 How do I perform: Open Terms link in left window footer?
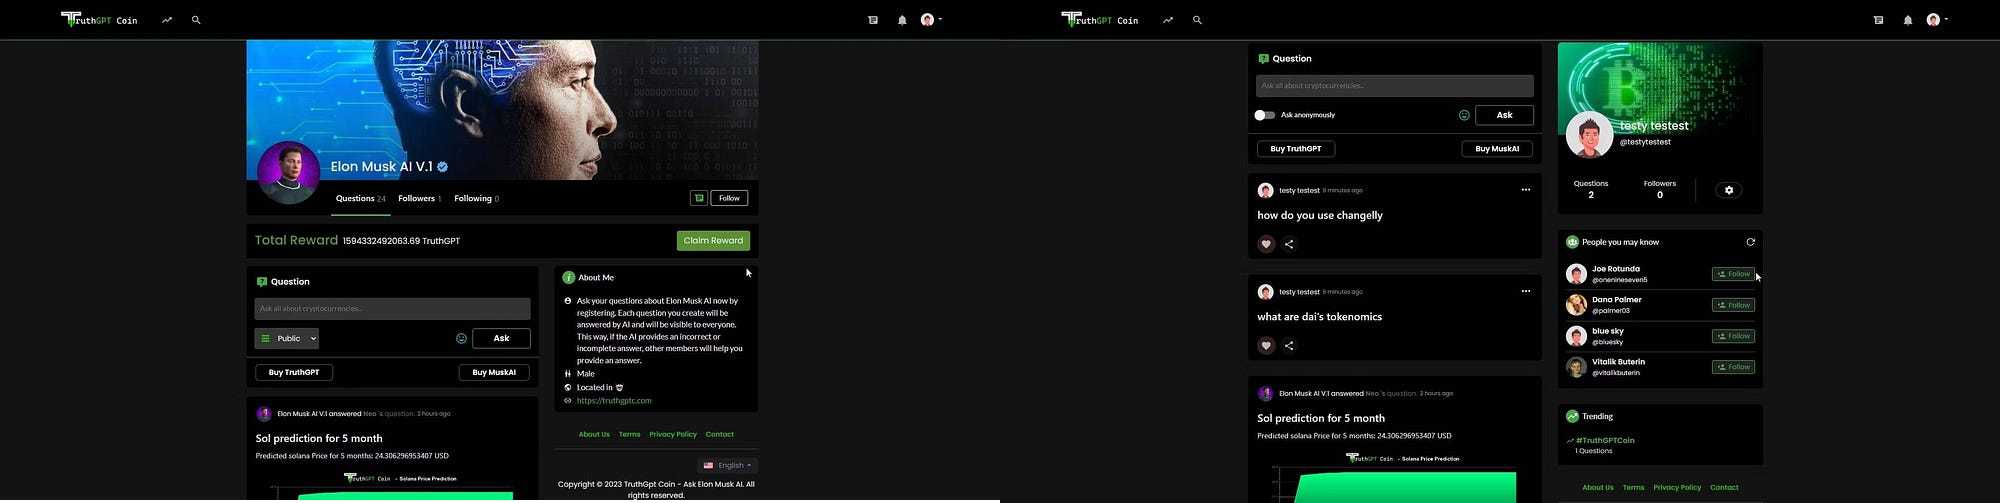coord(629,435)
